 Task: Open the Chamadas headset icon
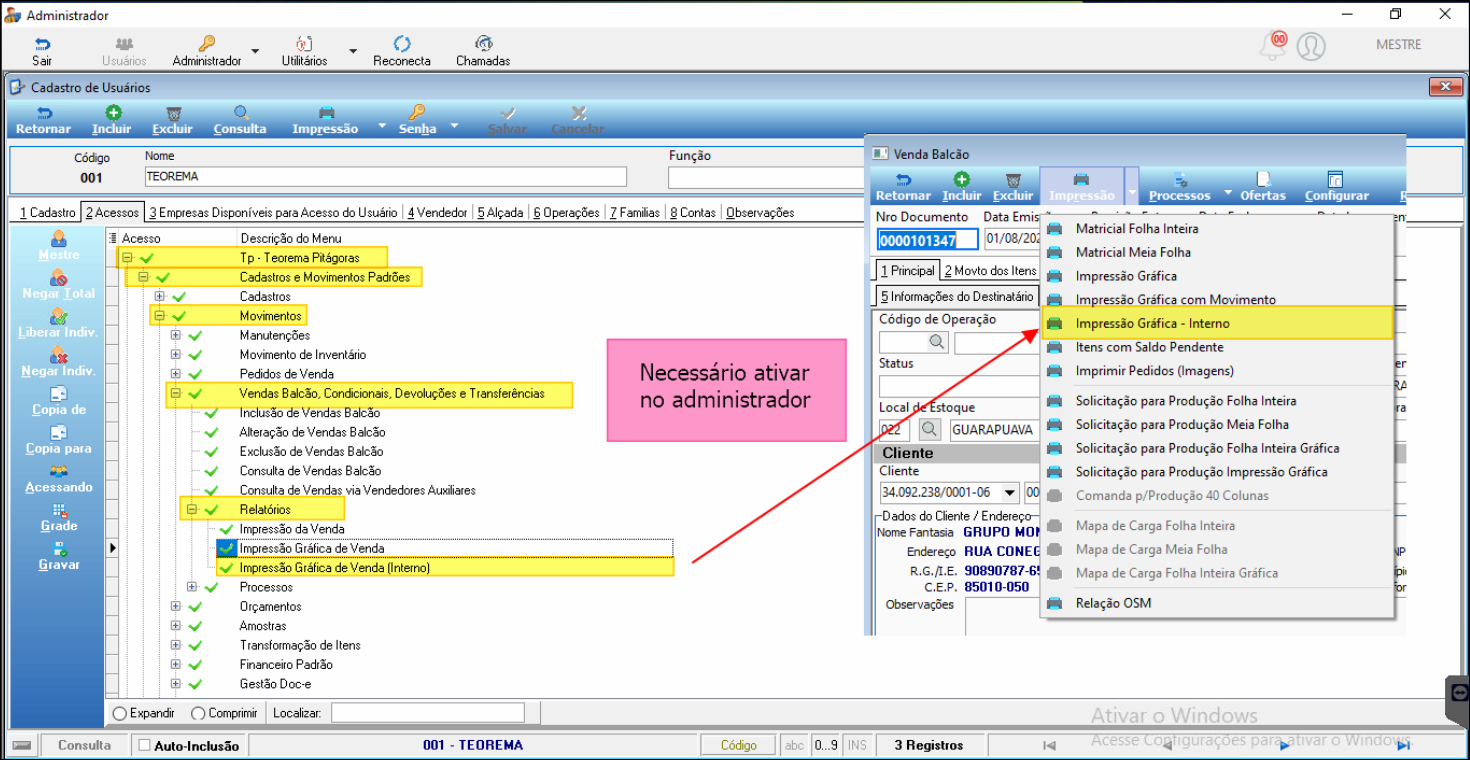(x=483, y=44)
